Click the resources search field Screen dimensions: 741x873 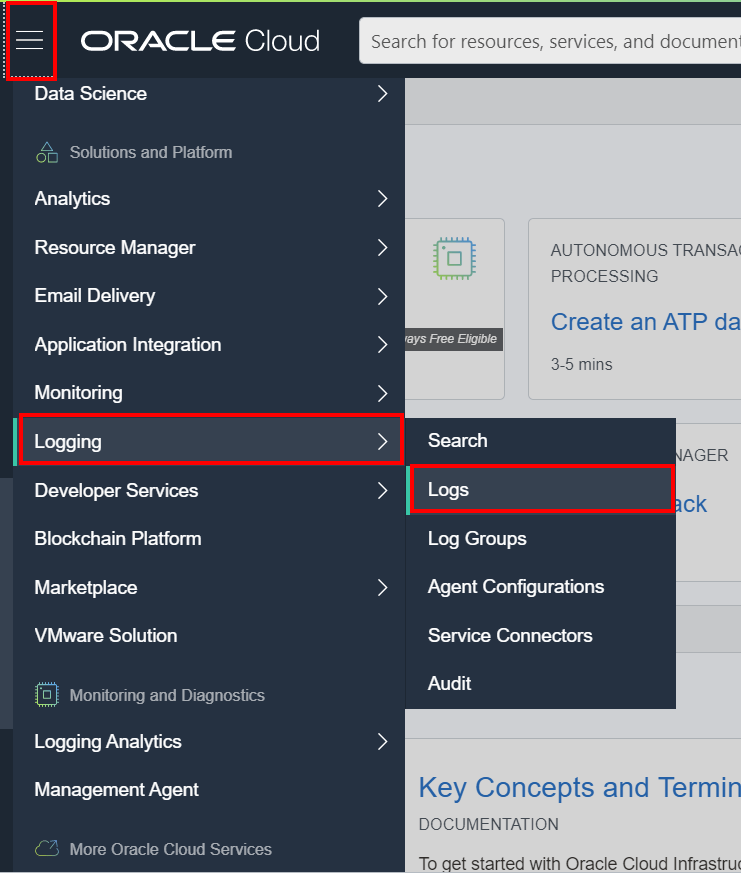pyautogui.click(x=550, y=41)
